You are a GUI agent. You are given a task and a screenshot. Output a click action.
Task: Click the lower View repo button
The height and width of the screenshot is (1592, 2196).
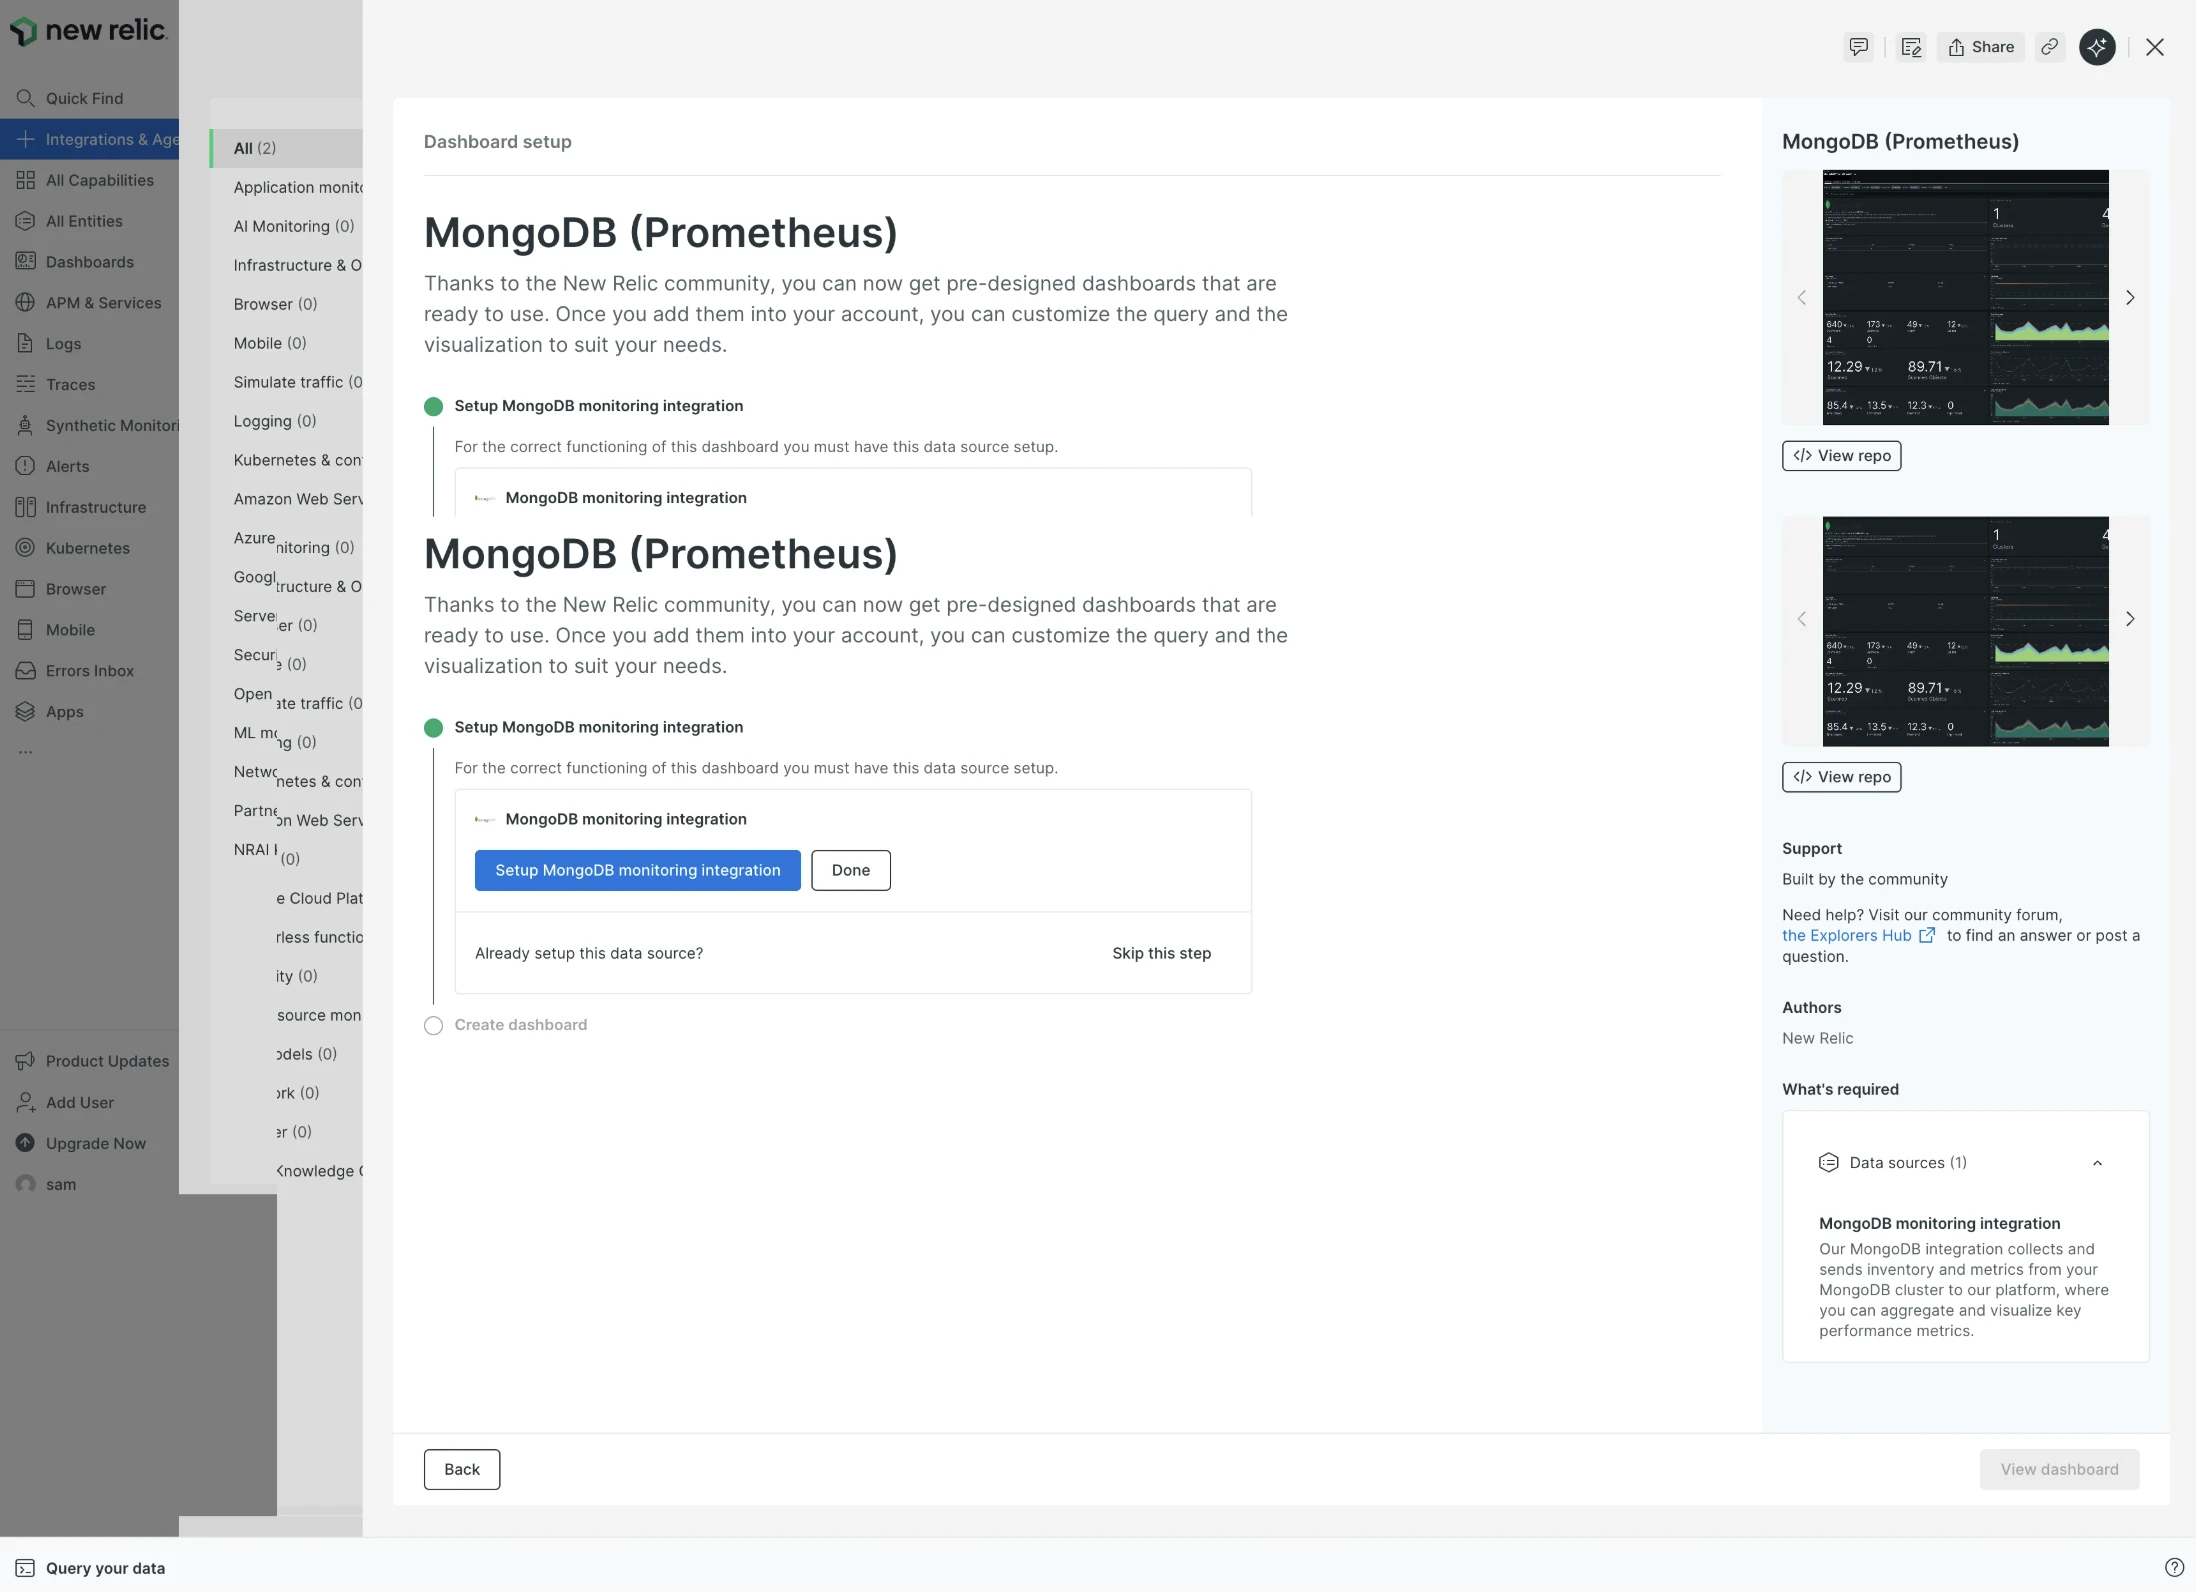click(1842, 777)
